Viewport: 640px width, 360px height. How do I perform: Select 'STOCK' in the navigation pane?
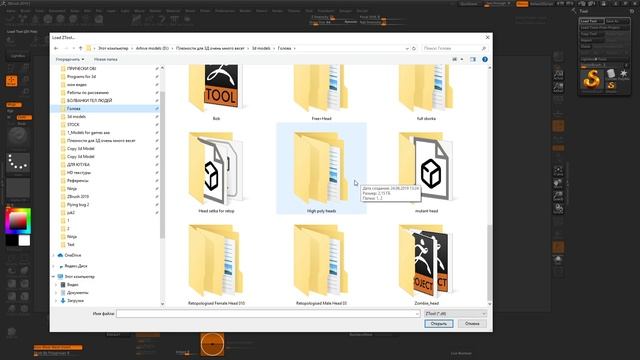(x=73, y=124)
